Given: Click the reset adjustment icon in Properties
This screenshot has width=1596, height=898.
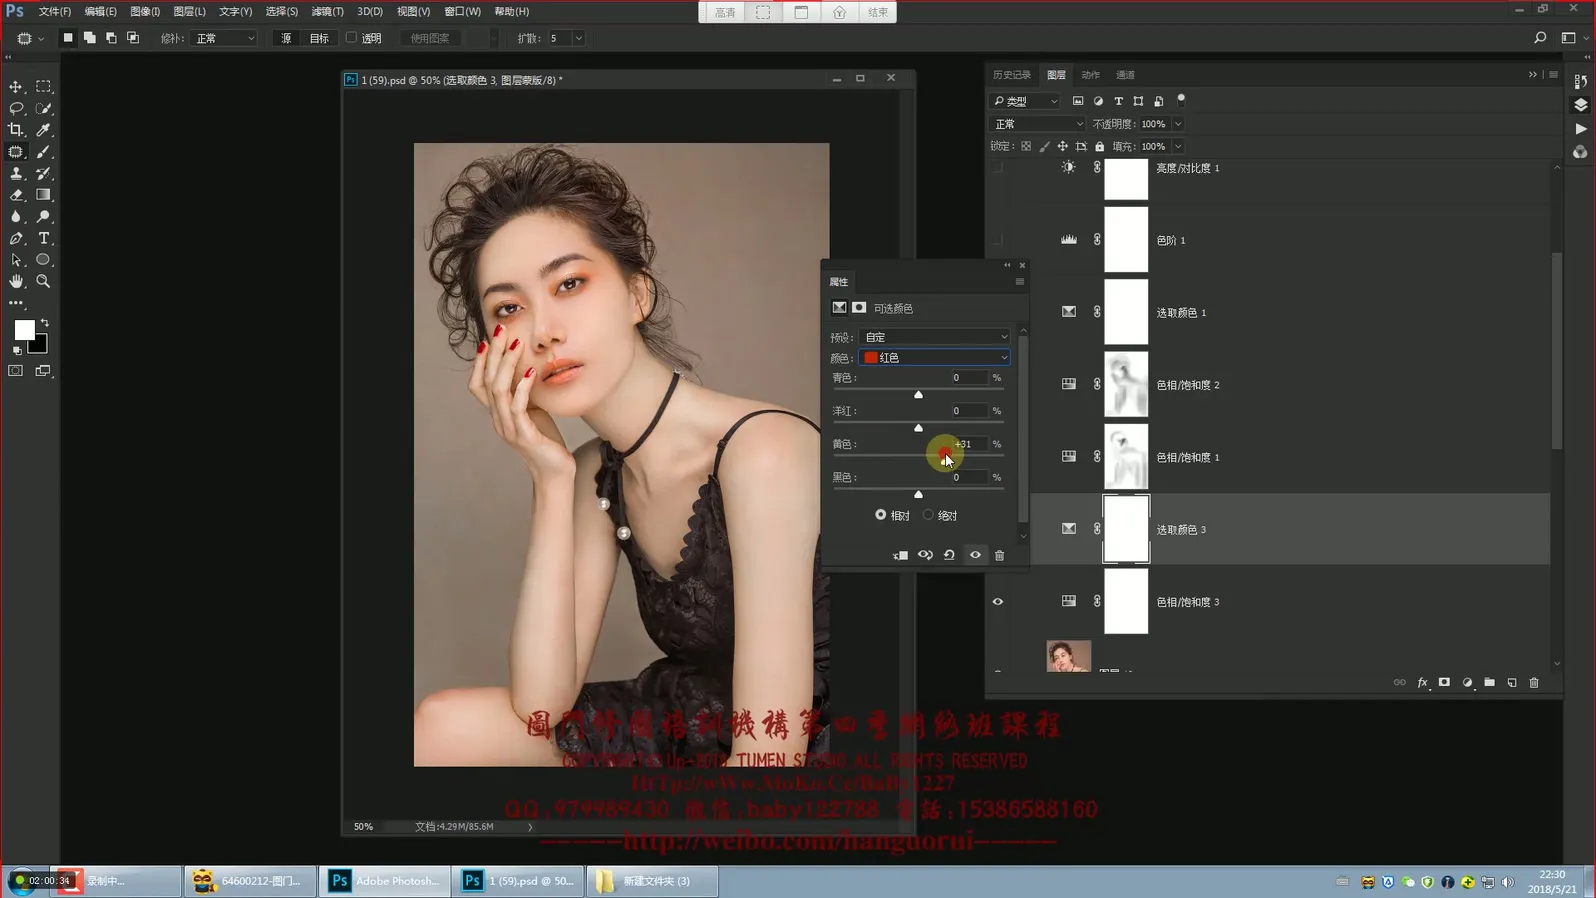Looking at the screenshot, I should pos(949,556).
